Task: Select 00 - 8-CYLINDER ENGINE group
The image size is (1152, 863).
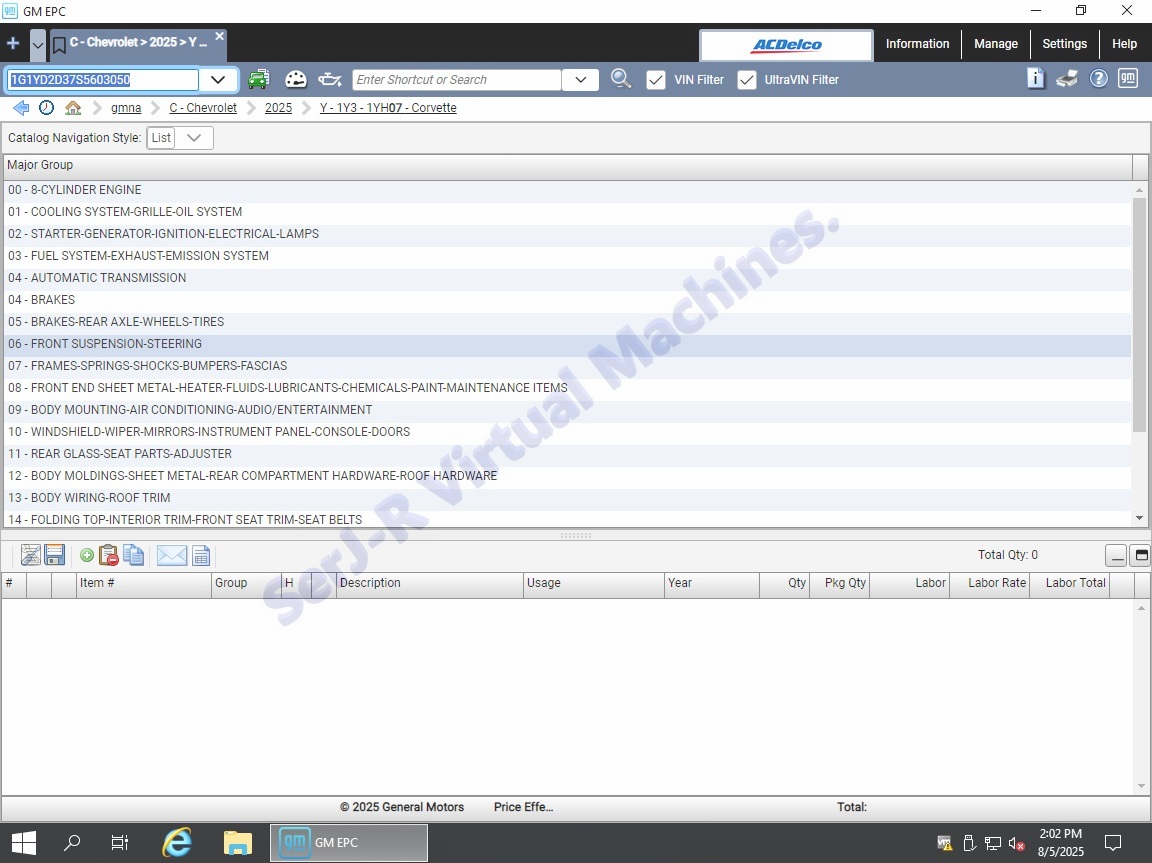Action: coord(566,189)
